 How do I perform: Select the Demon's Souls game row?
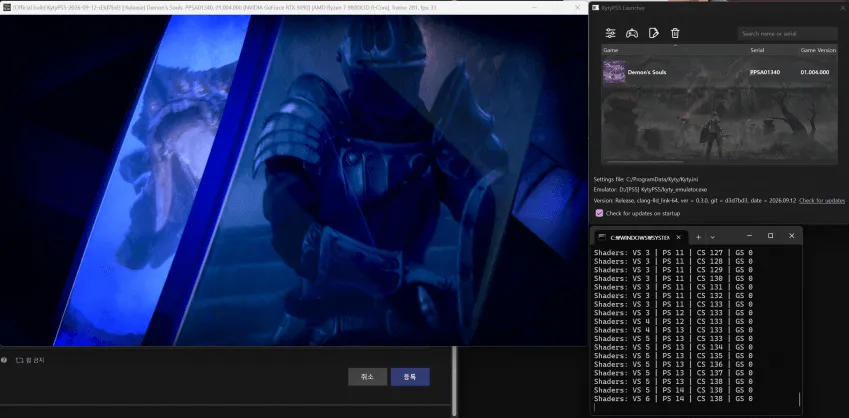[x=720, y=72]
